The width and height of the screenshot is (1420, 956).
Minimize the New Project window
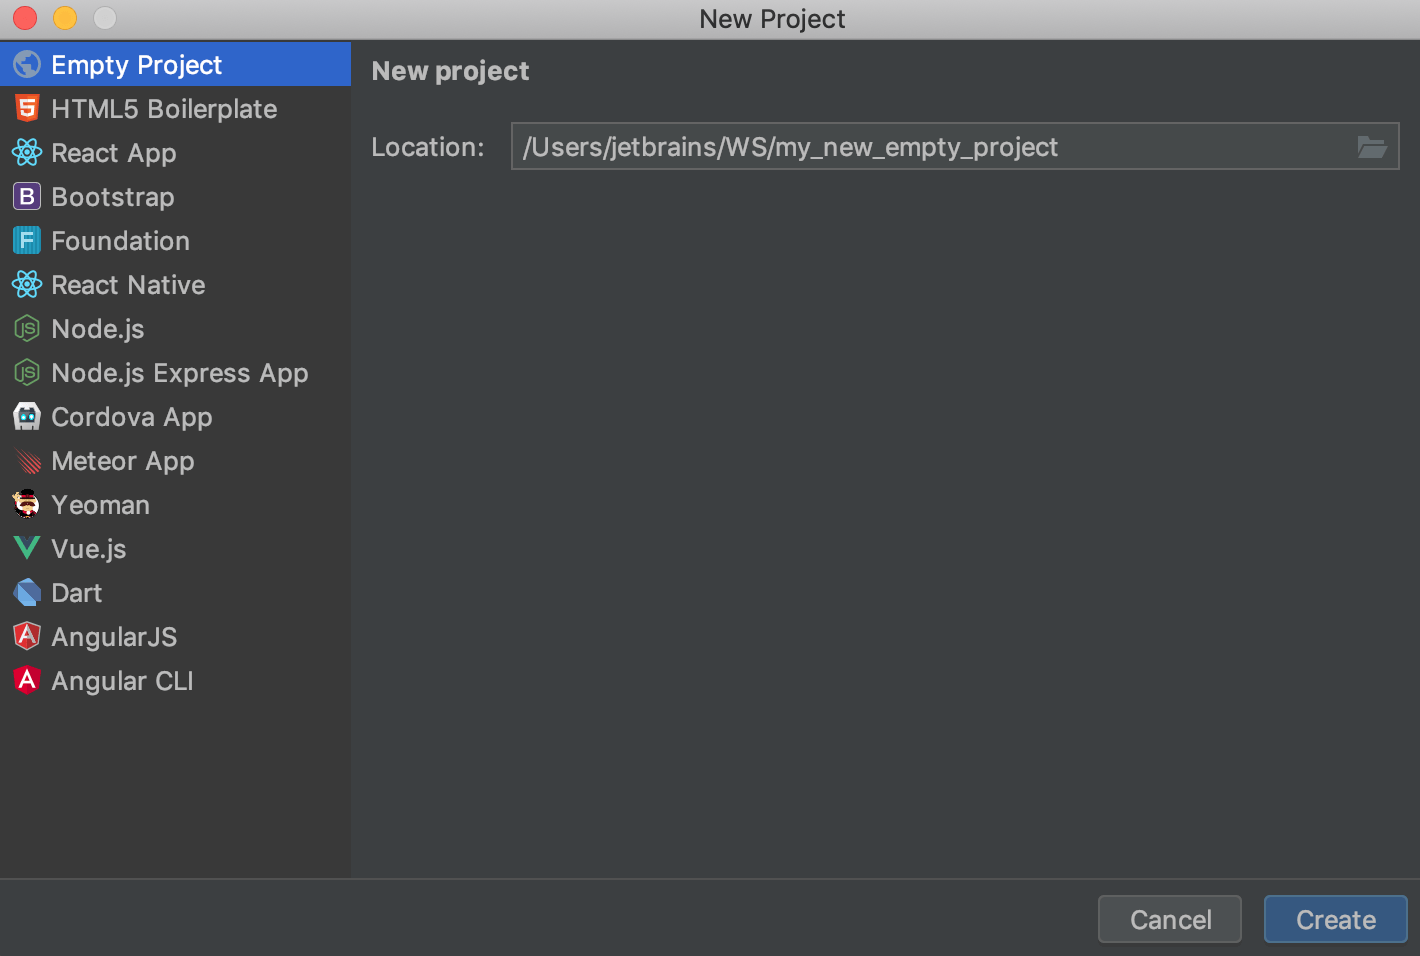(65, 18)
